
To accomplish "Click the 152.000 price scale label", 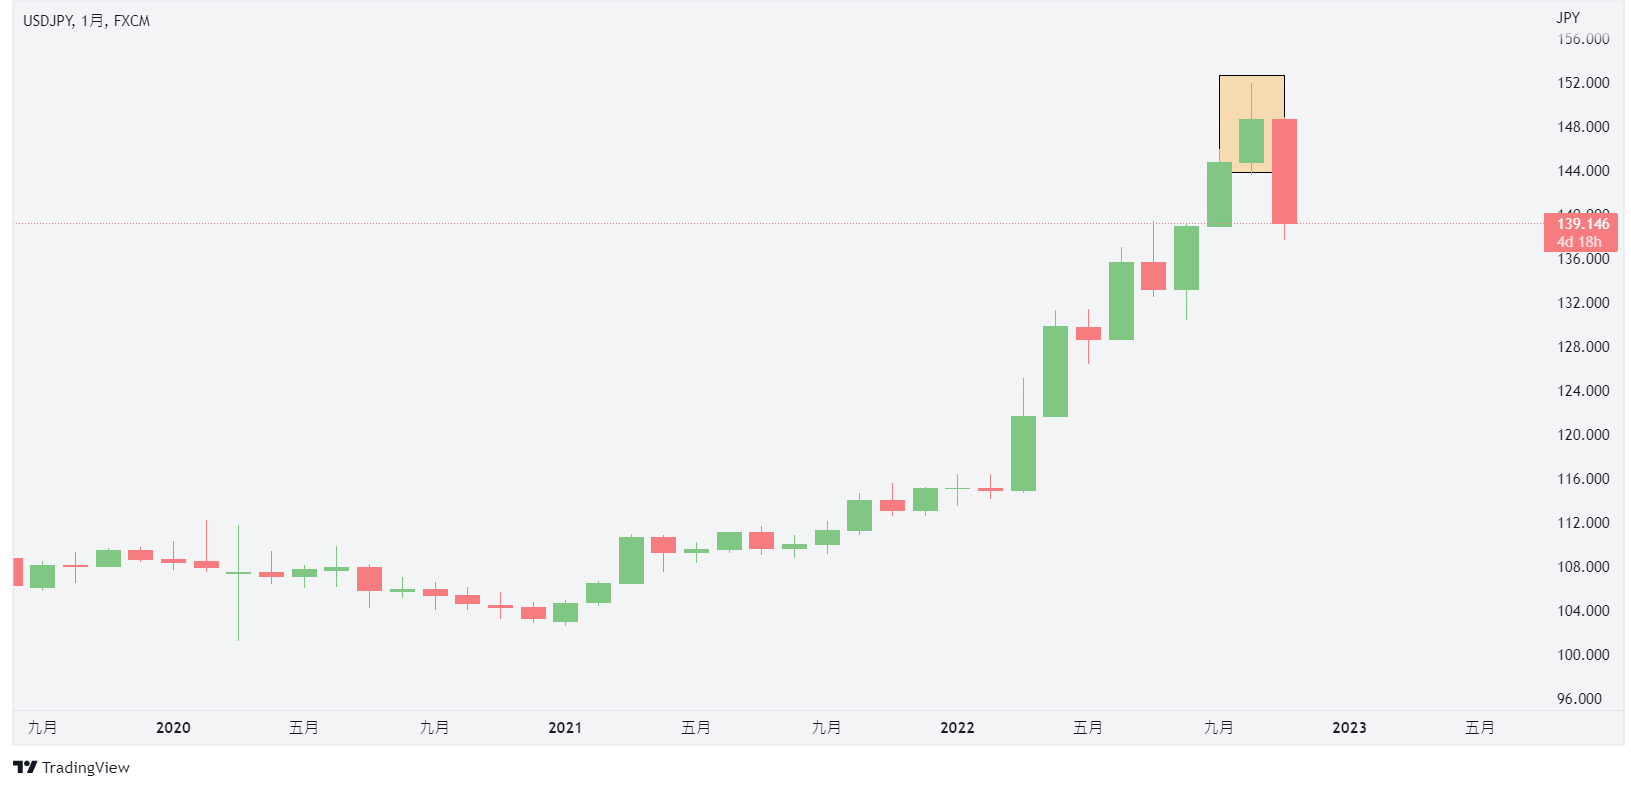I will [1583, 83].
